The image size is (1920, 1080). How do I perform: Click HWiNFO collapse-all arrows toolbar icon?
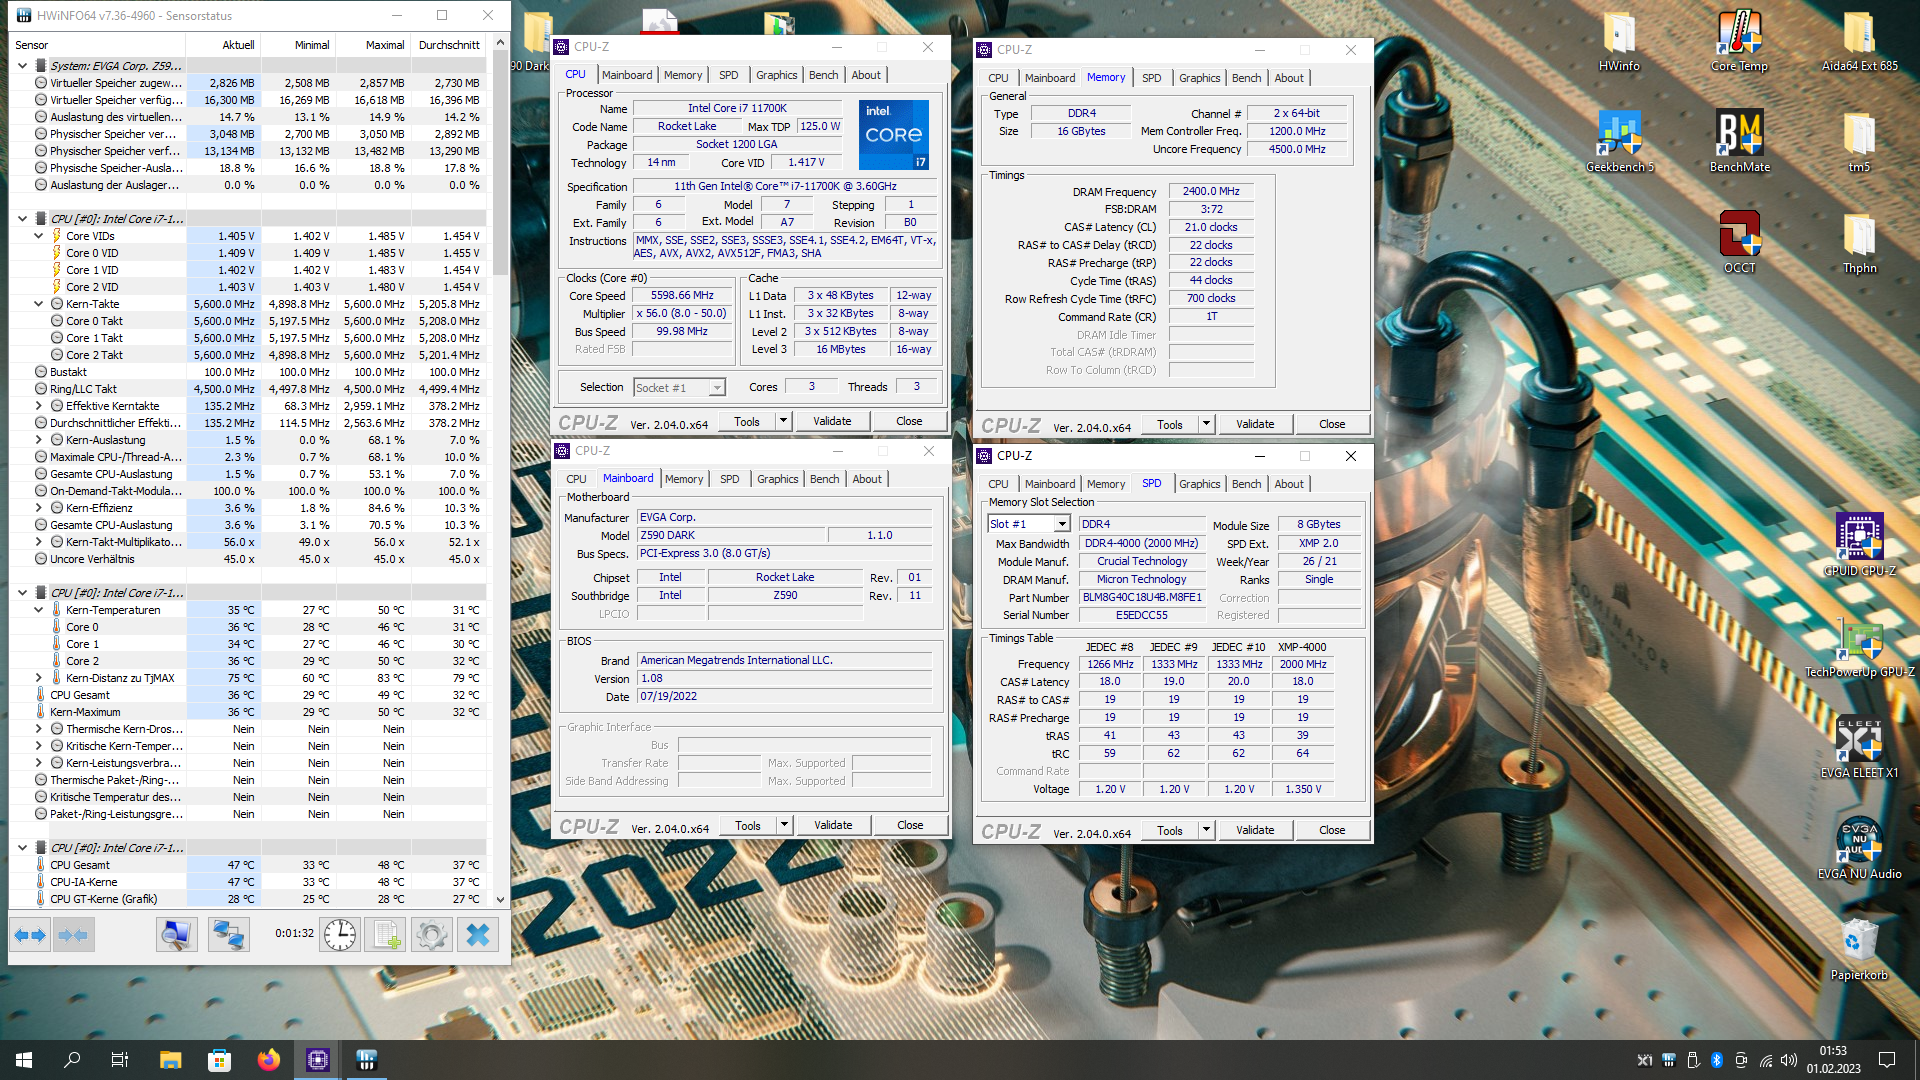click(x=73, y=935)
